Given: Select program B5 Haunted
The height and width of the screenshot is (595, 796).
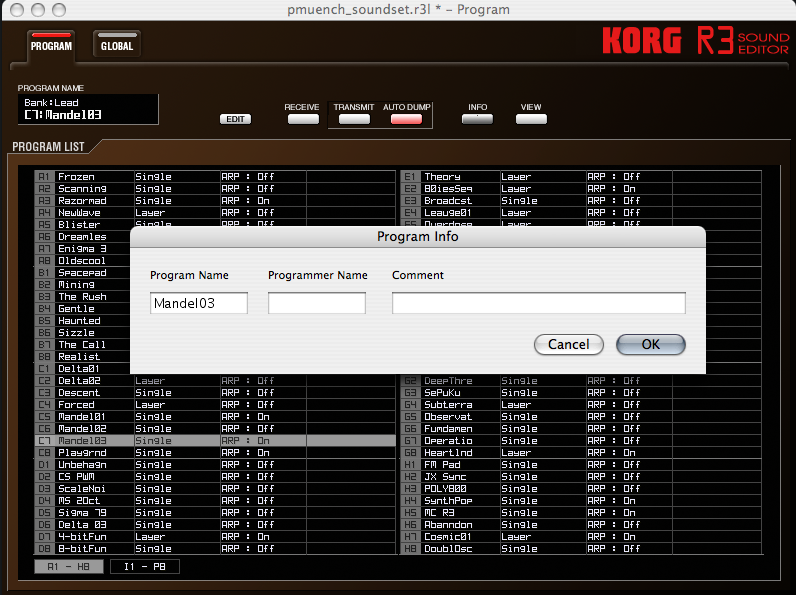Looking at the screenshot, I should pyautogui.click(x=82, y=321).
